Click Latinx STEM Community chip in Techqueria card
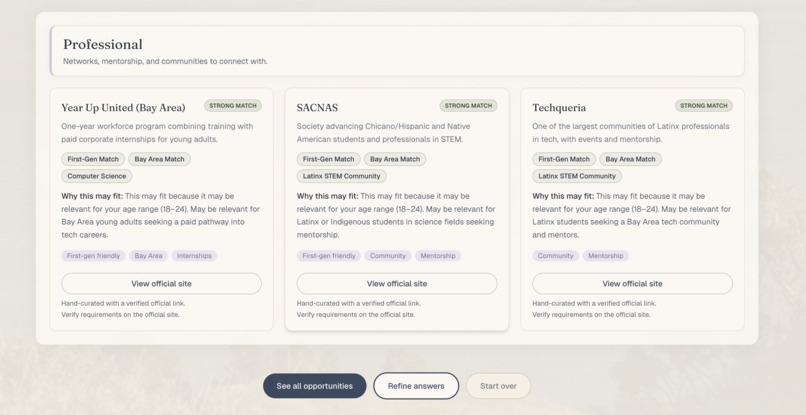The image size is (806, 415). (577, 176)
